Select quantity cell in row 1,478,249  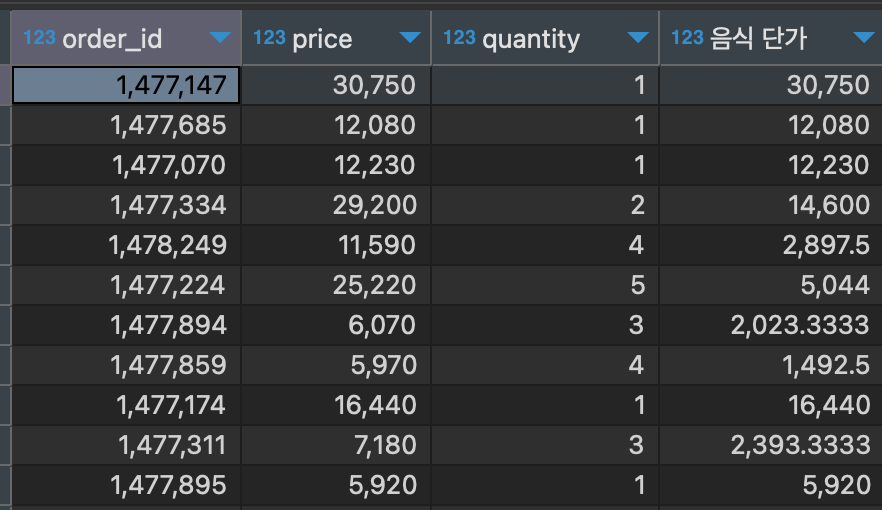pyautogui.click(x=545, y=245)
